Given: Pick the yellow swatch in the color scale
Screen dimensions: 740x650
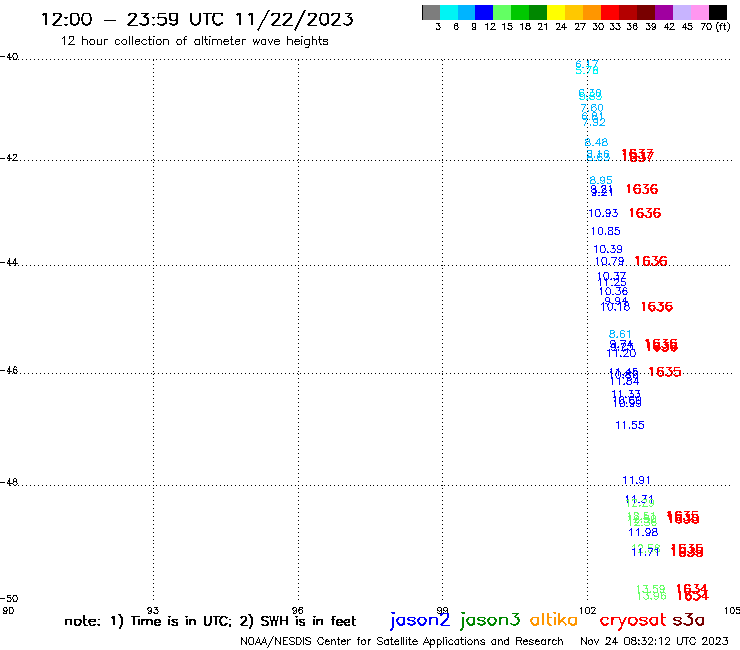Looking at the screenshot, I should (556, 12).
